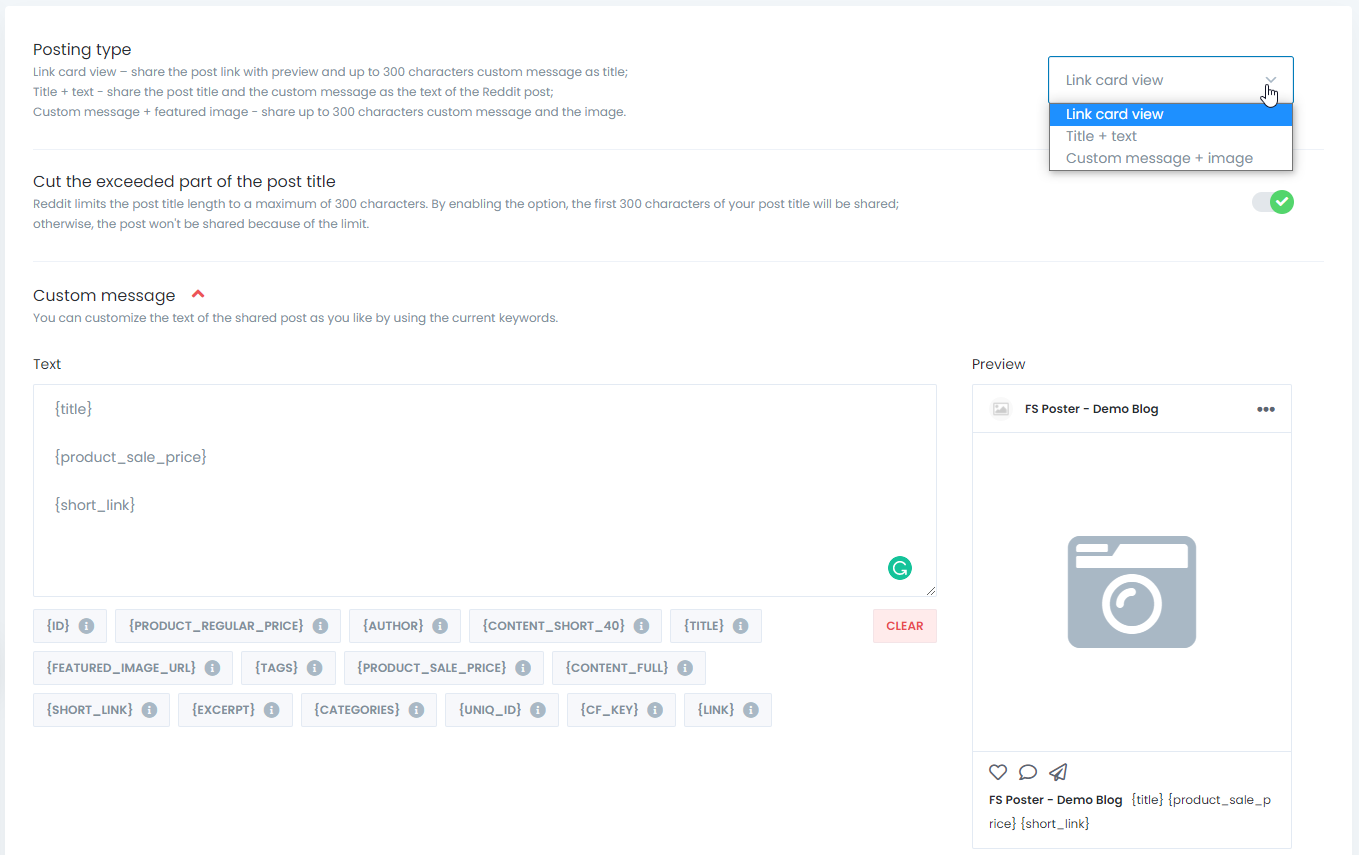Insert the {TITLE} keyword tag
The image size is (1359, 855).
[716, 626]
